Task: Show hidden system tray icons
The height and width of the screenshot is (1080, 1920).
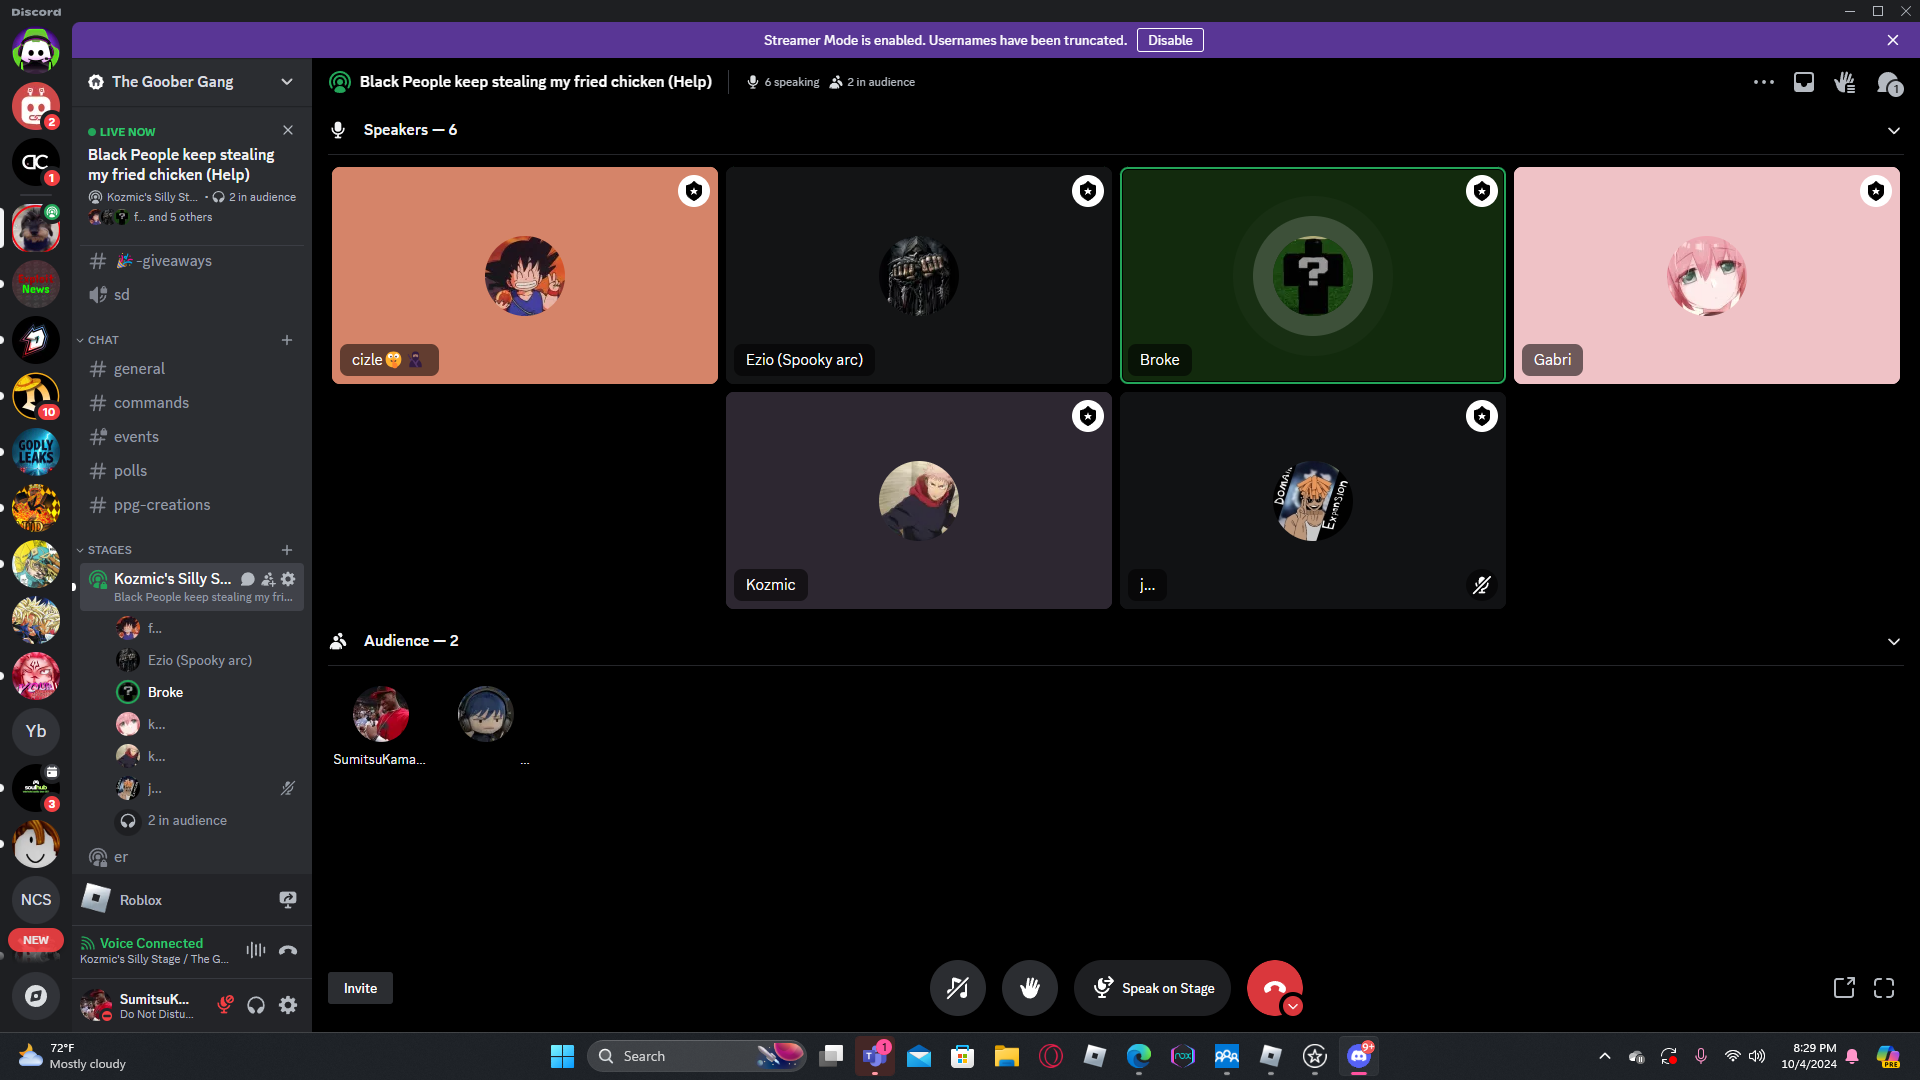Action: tap(1605, 1056)
